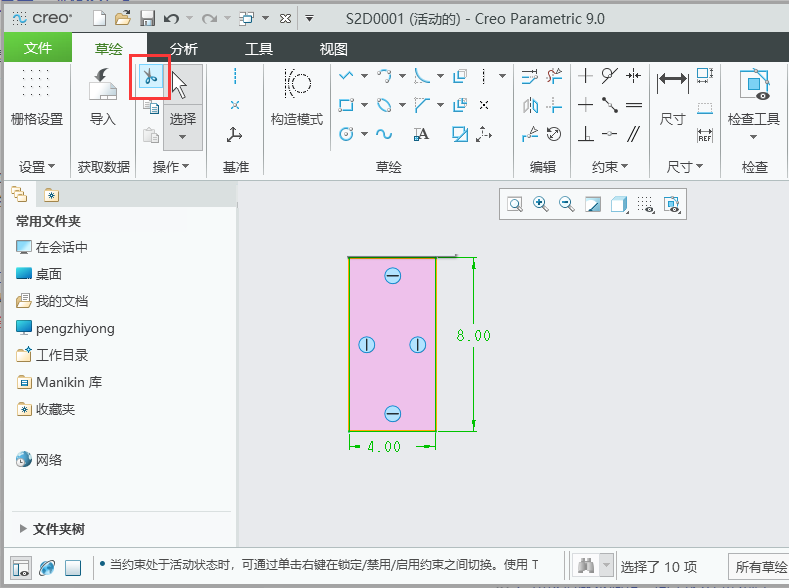This screenshot has height=588, width=789.
Task: Select the Rectangle sketch tool
Action: point(346,105)
